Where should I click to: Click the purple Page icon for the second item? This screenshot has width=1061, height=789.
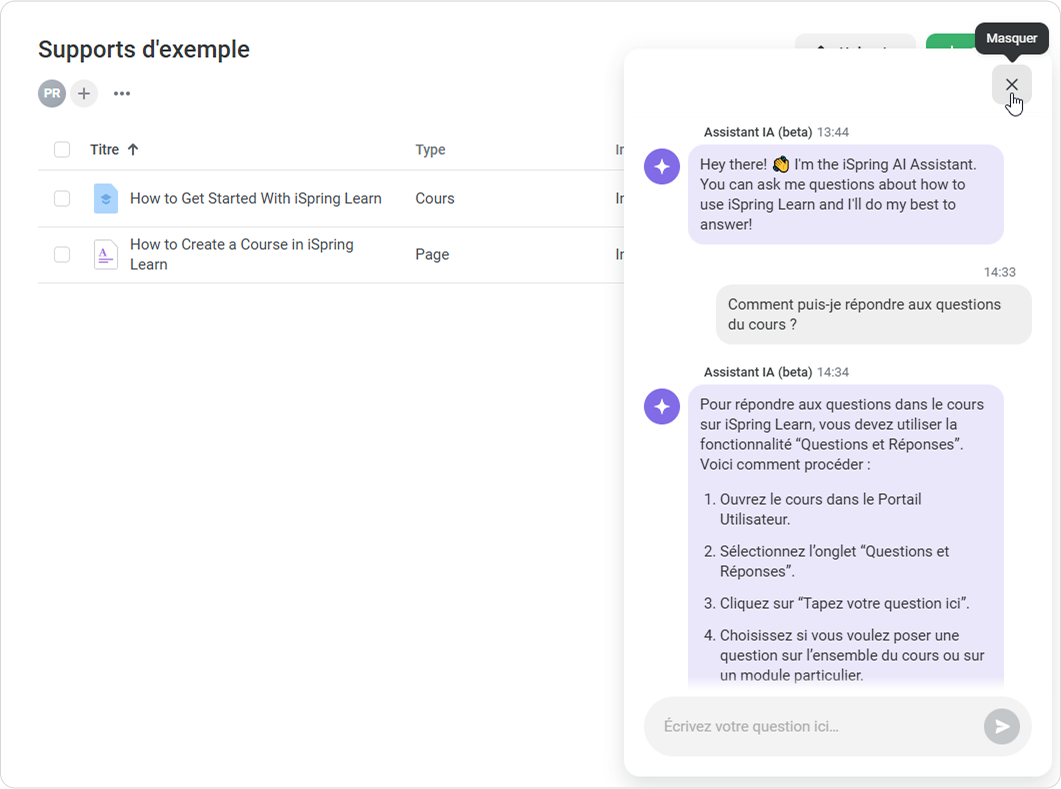[x=105, y=254]
